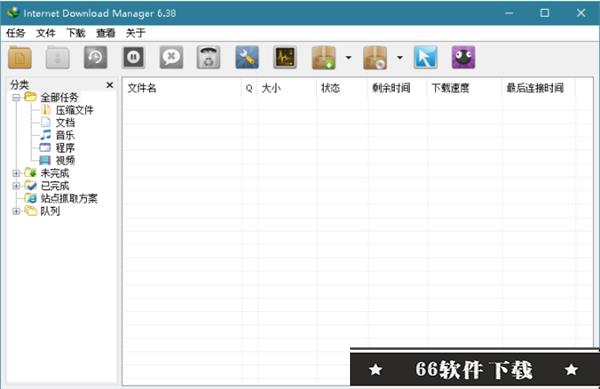Image resolution: width=600 pixels, height=389 pixels.
Task: Click the stop-all speech bubble icon
Action: click(x=171, y=57)
